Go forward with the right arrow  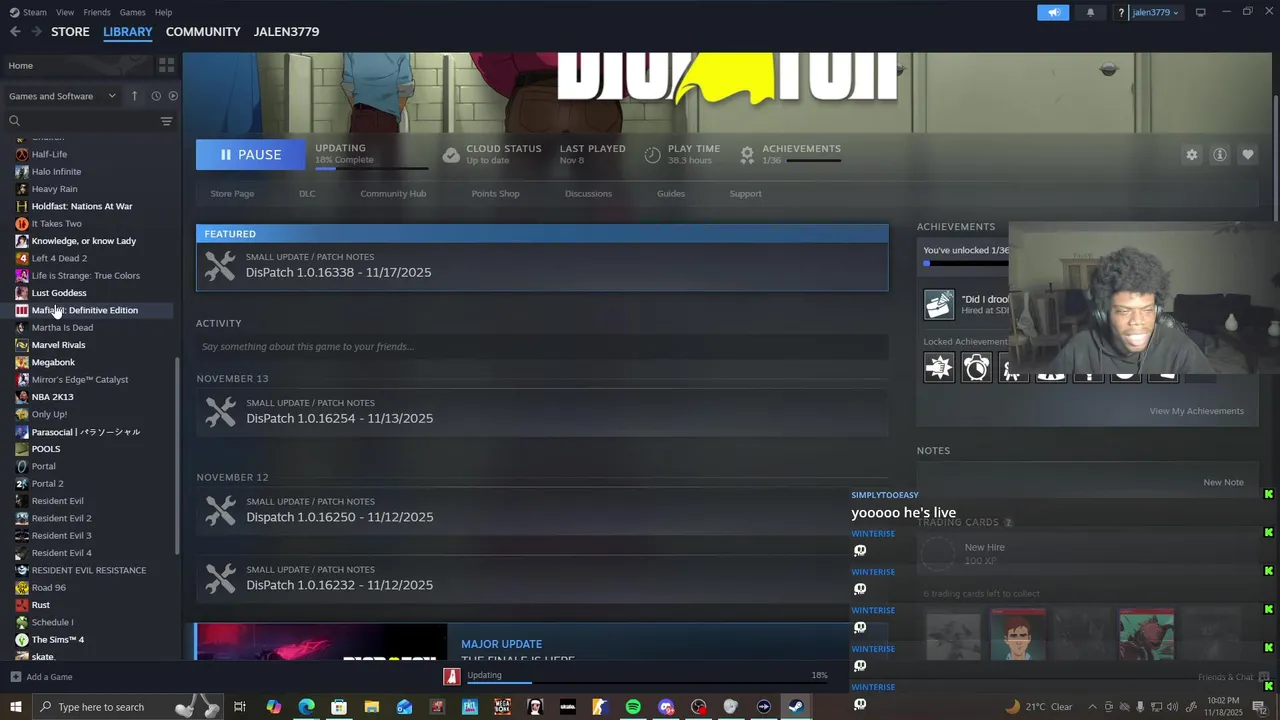tap(36, 32)
